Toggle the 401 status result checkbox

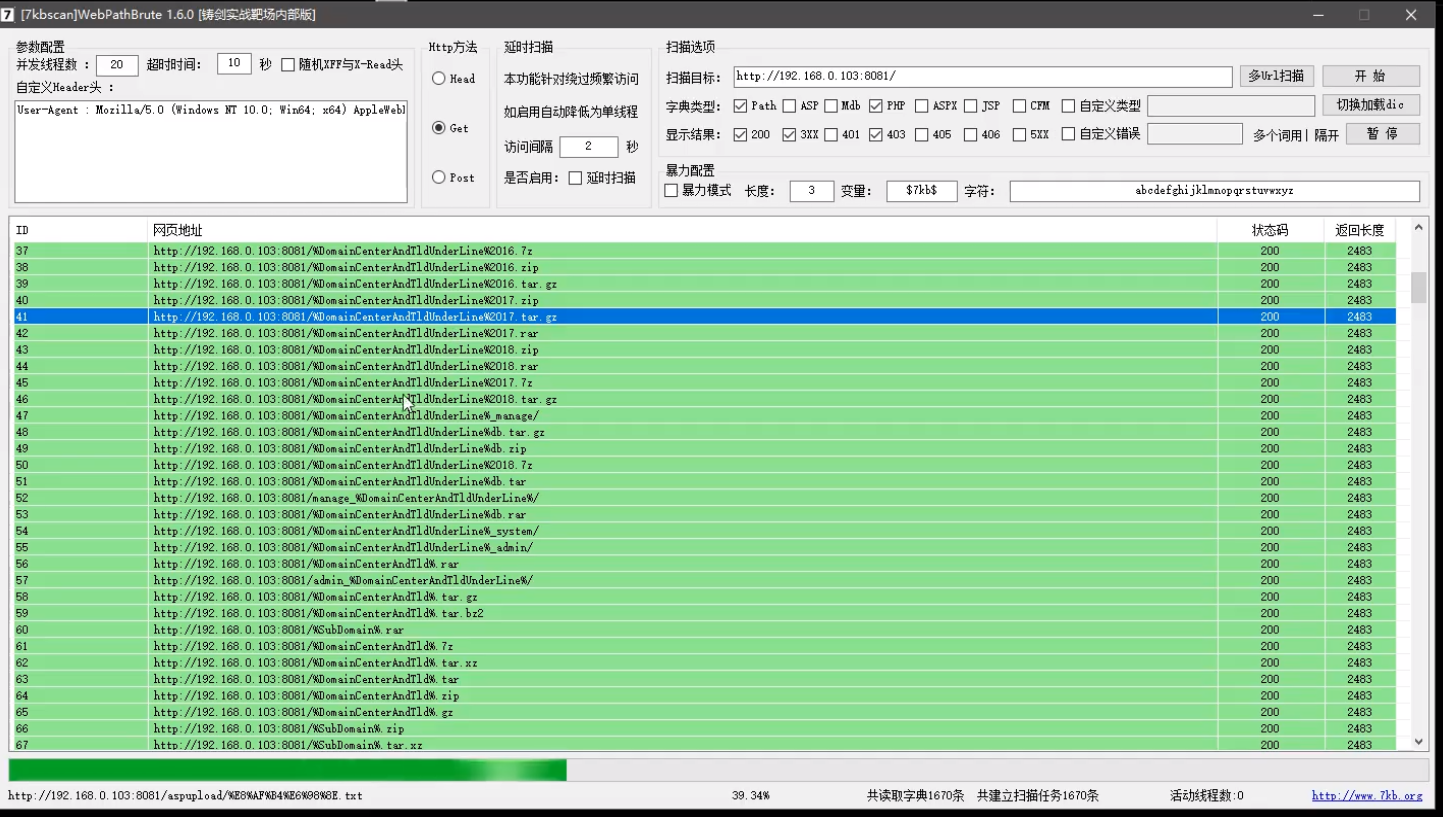831,134
